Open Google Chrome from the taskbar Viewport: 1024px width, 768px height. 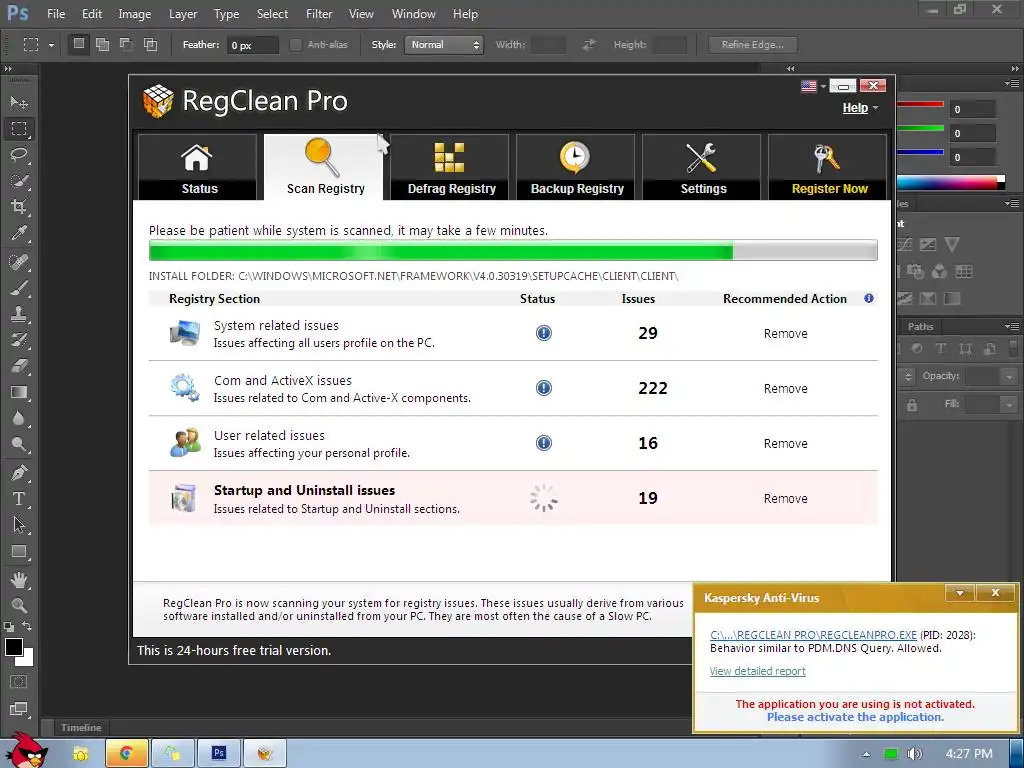coord(127,754)
